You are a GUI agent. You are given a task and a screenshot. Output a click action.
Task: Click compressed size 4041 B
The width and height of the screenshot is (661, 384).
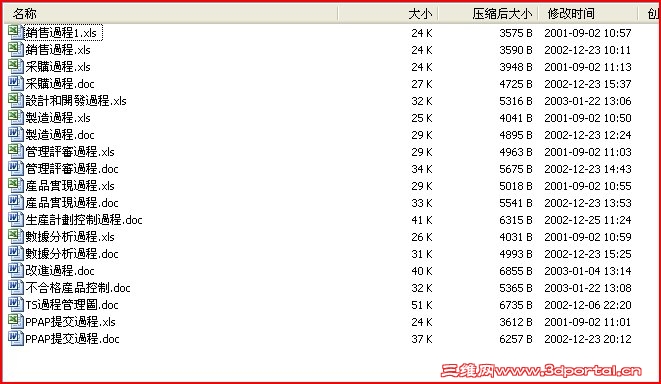point(516,118)
